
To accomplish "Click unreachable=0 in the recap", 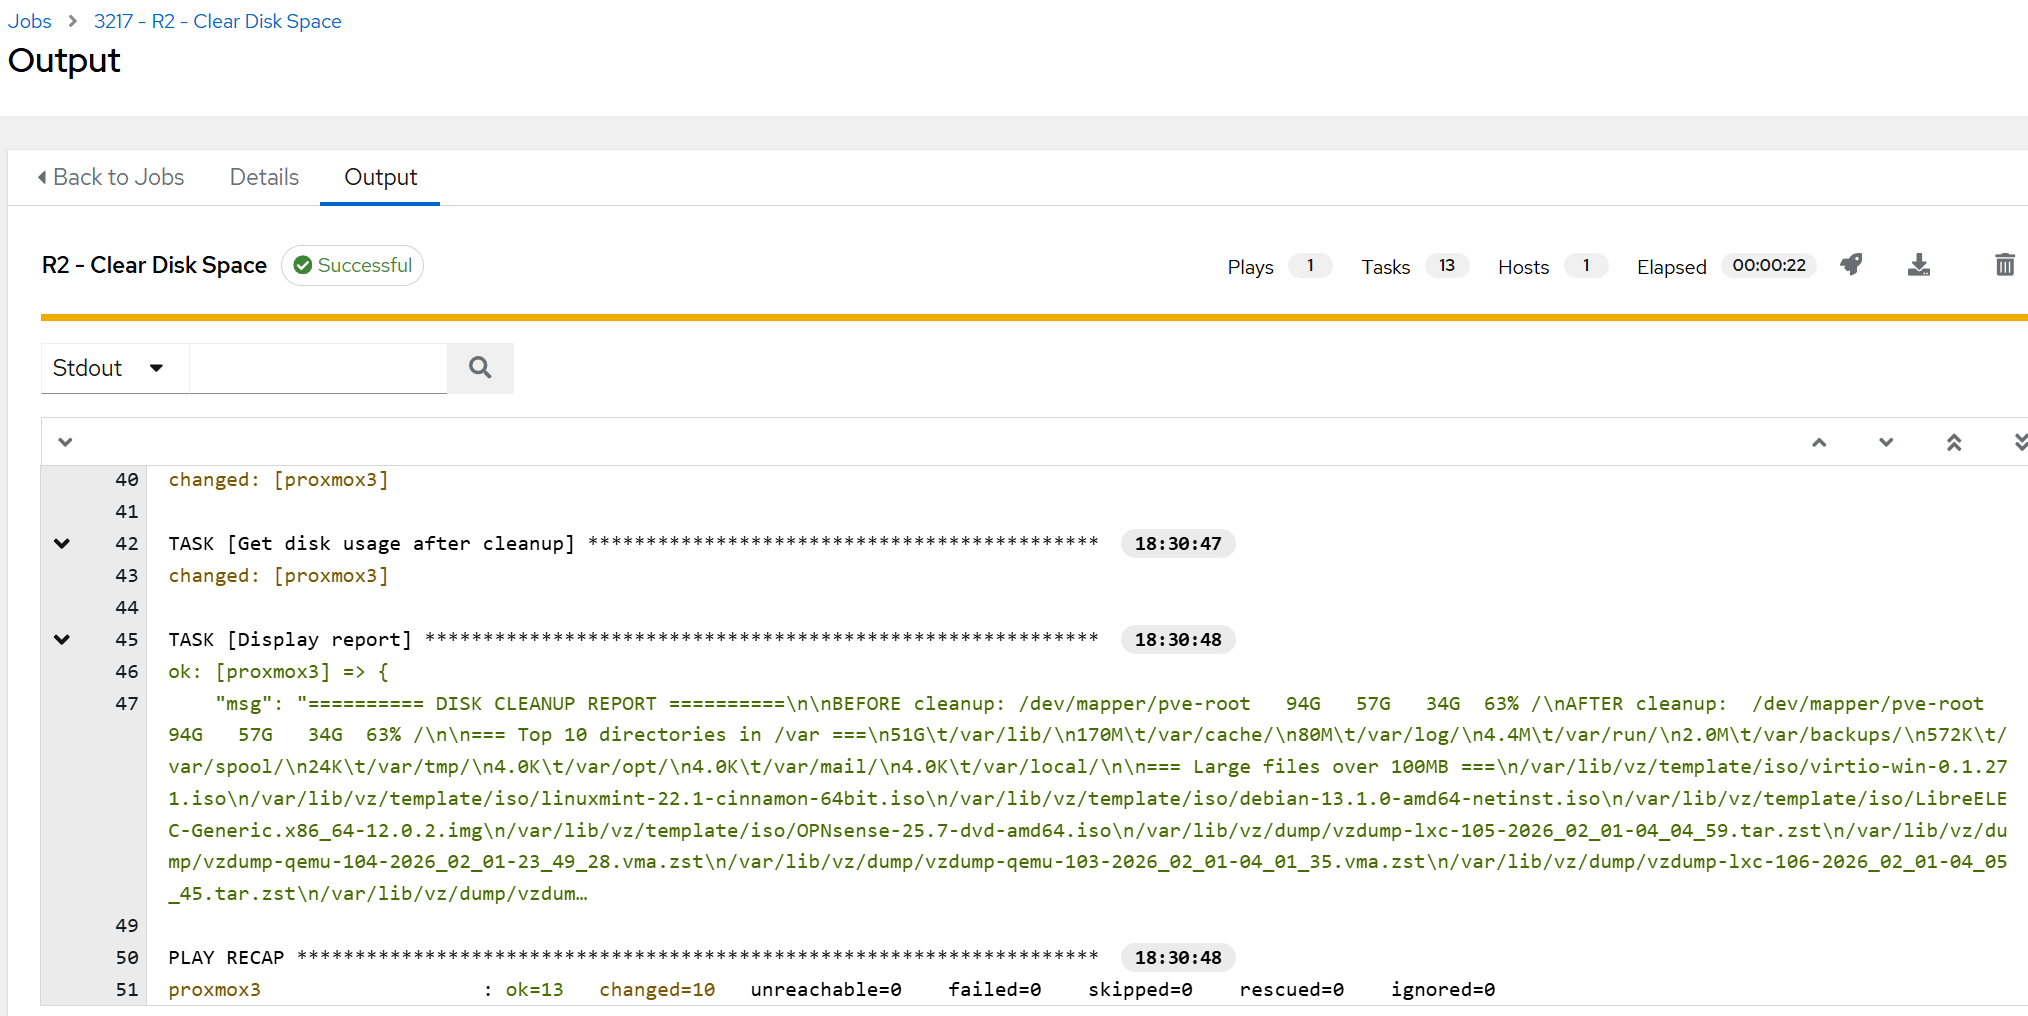I will [x=826, y=990].
